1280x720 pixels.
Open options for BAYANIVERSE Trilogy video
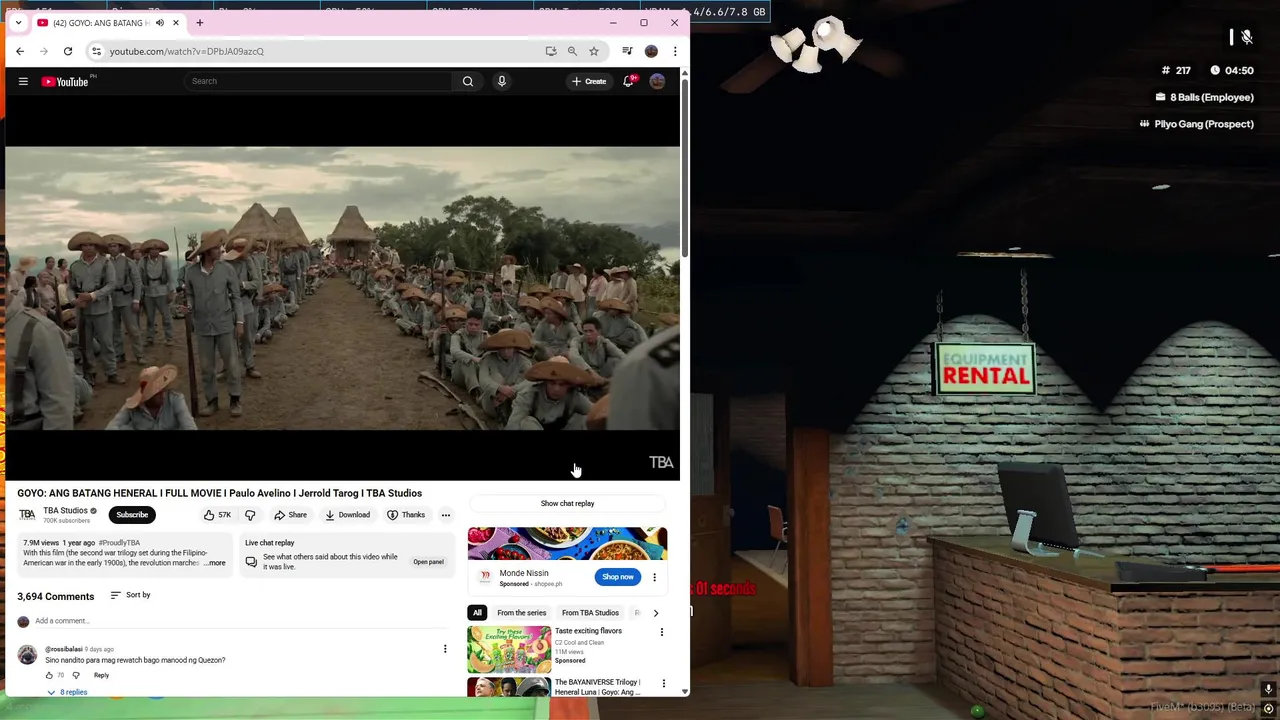point(663,684)
